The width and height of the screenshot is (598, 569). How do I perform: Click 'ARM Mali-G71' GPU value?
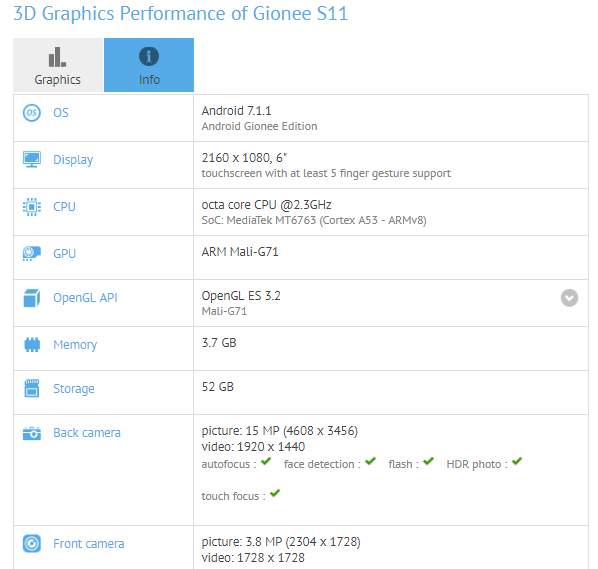(x=240, y=252)
